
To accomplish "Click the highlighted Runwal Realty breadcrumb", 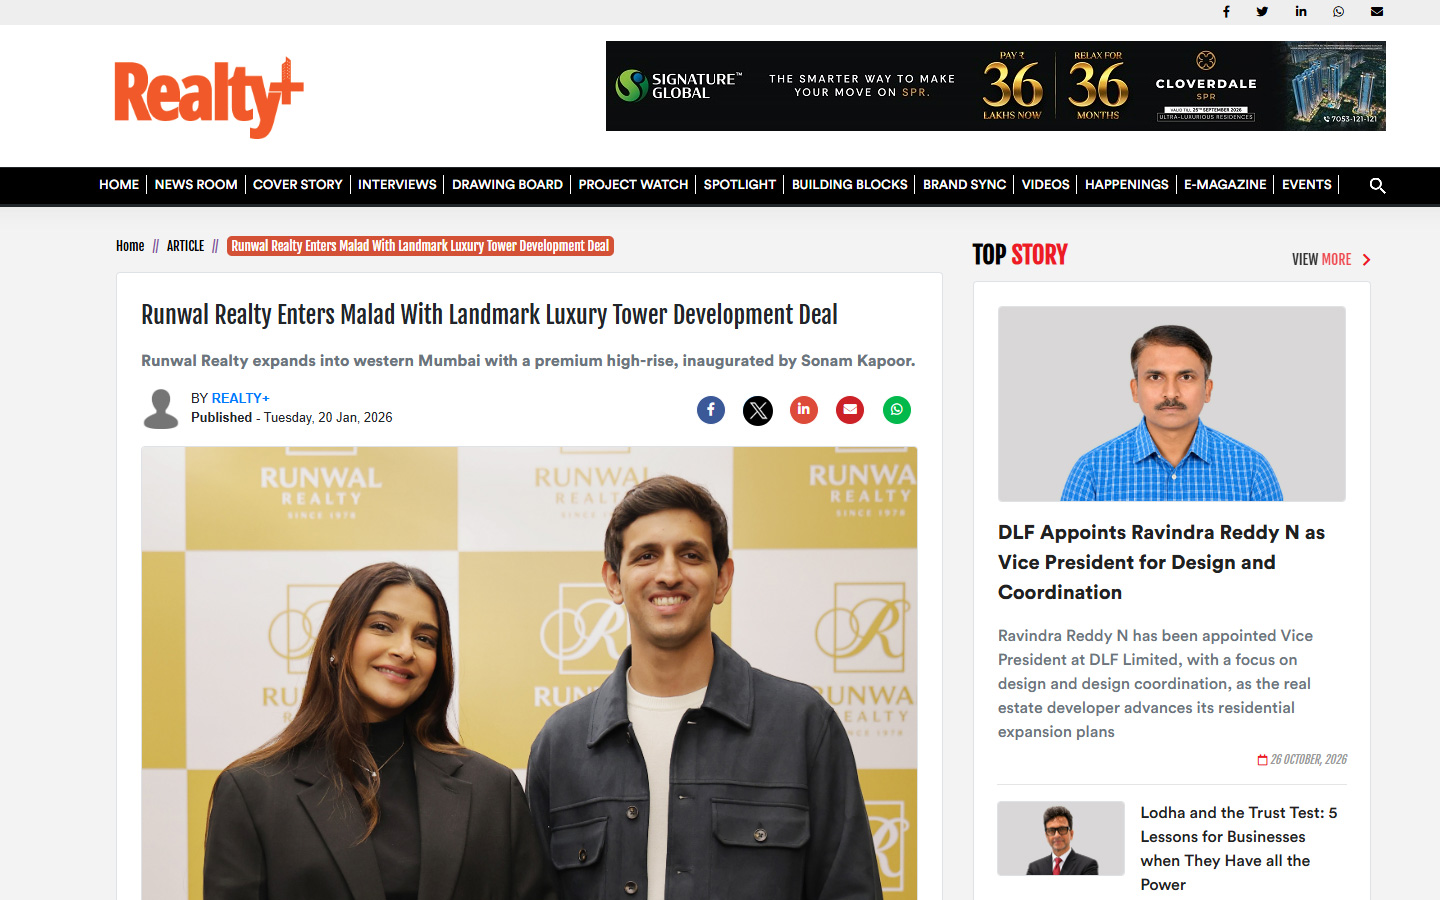I will click(x=420, y=246).
